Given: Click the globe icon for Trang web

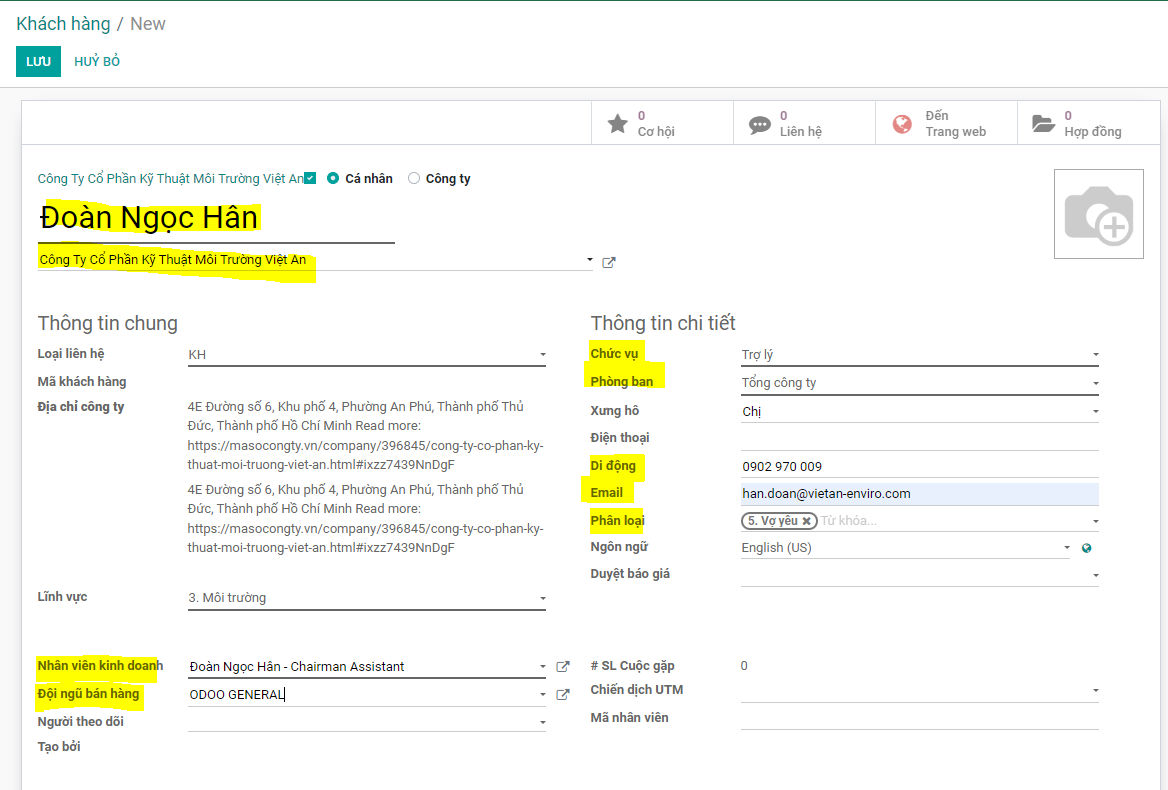Looking at the screenshot, I should tap(902, 124).
